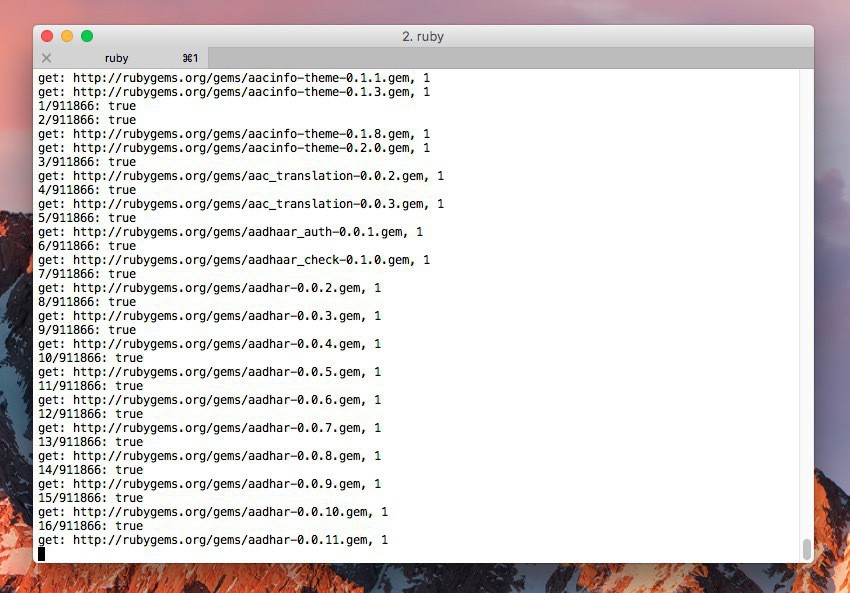The height and width of the screenshot is (593, 850).
Task: Click the aadhar-0.0.10.gem URL line
Action: [x=213, y=512]
